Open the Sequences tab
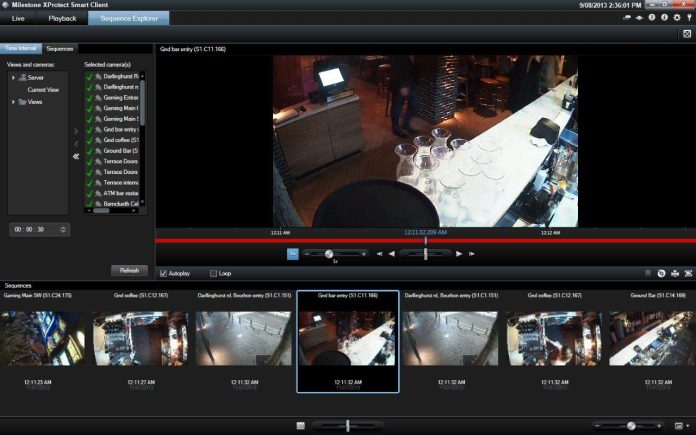The height and width of the screenshot is (435, 696). click(x=59, y=48)
